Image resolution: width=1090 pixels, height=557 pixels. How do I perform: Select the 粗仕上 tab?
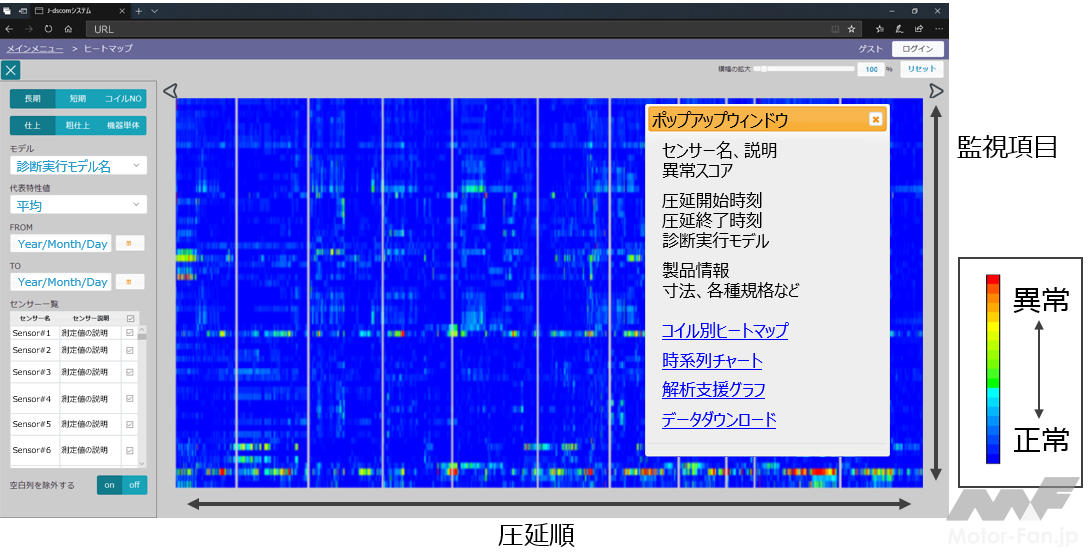(x=78, y=125)
